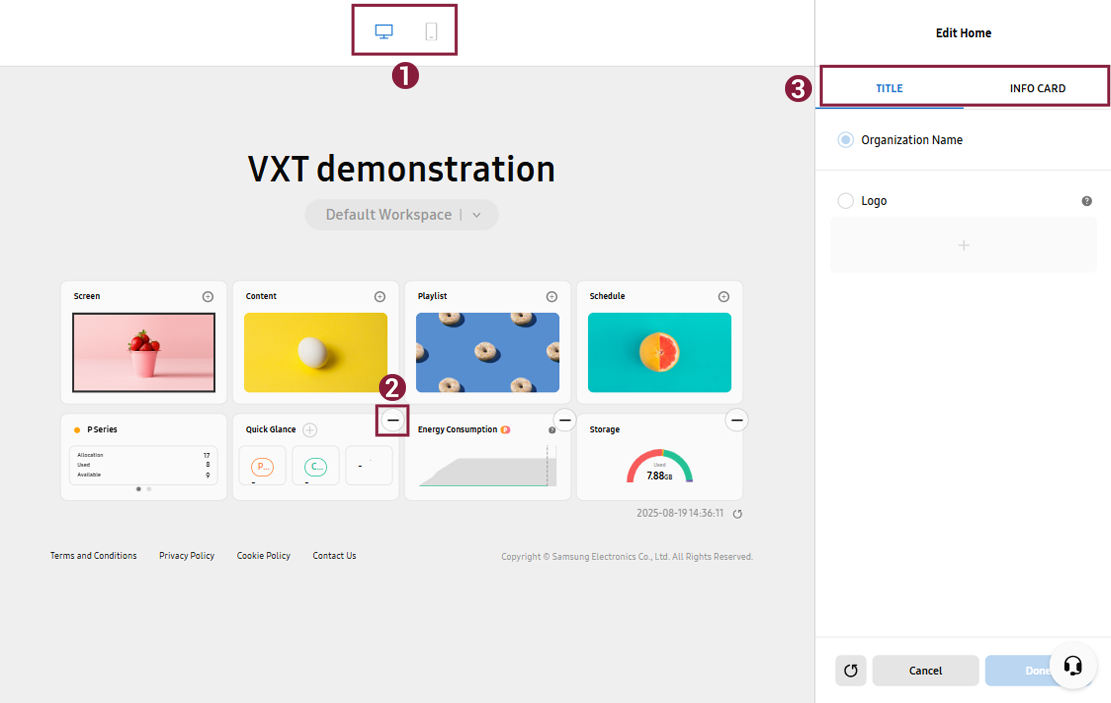Refresh the dashboard data timestamp
The image size is (1111, 703).
coord(737,512)
